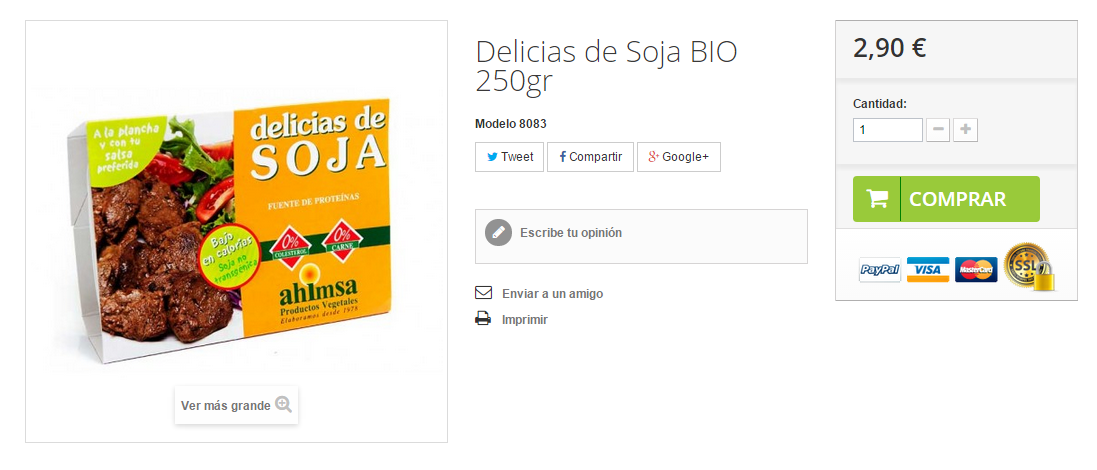Click the Visa card logo
This screenshot has width=1097, height=470.
pos(928,269)
